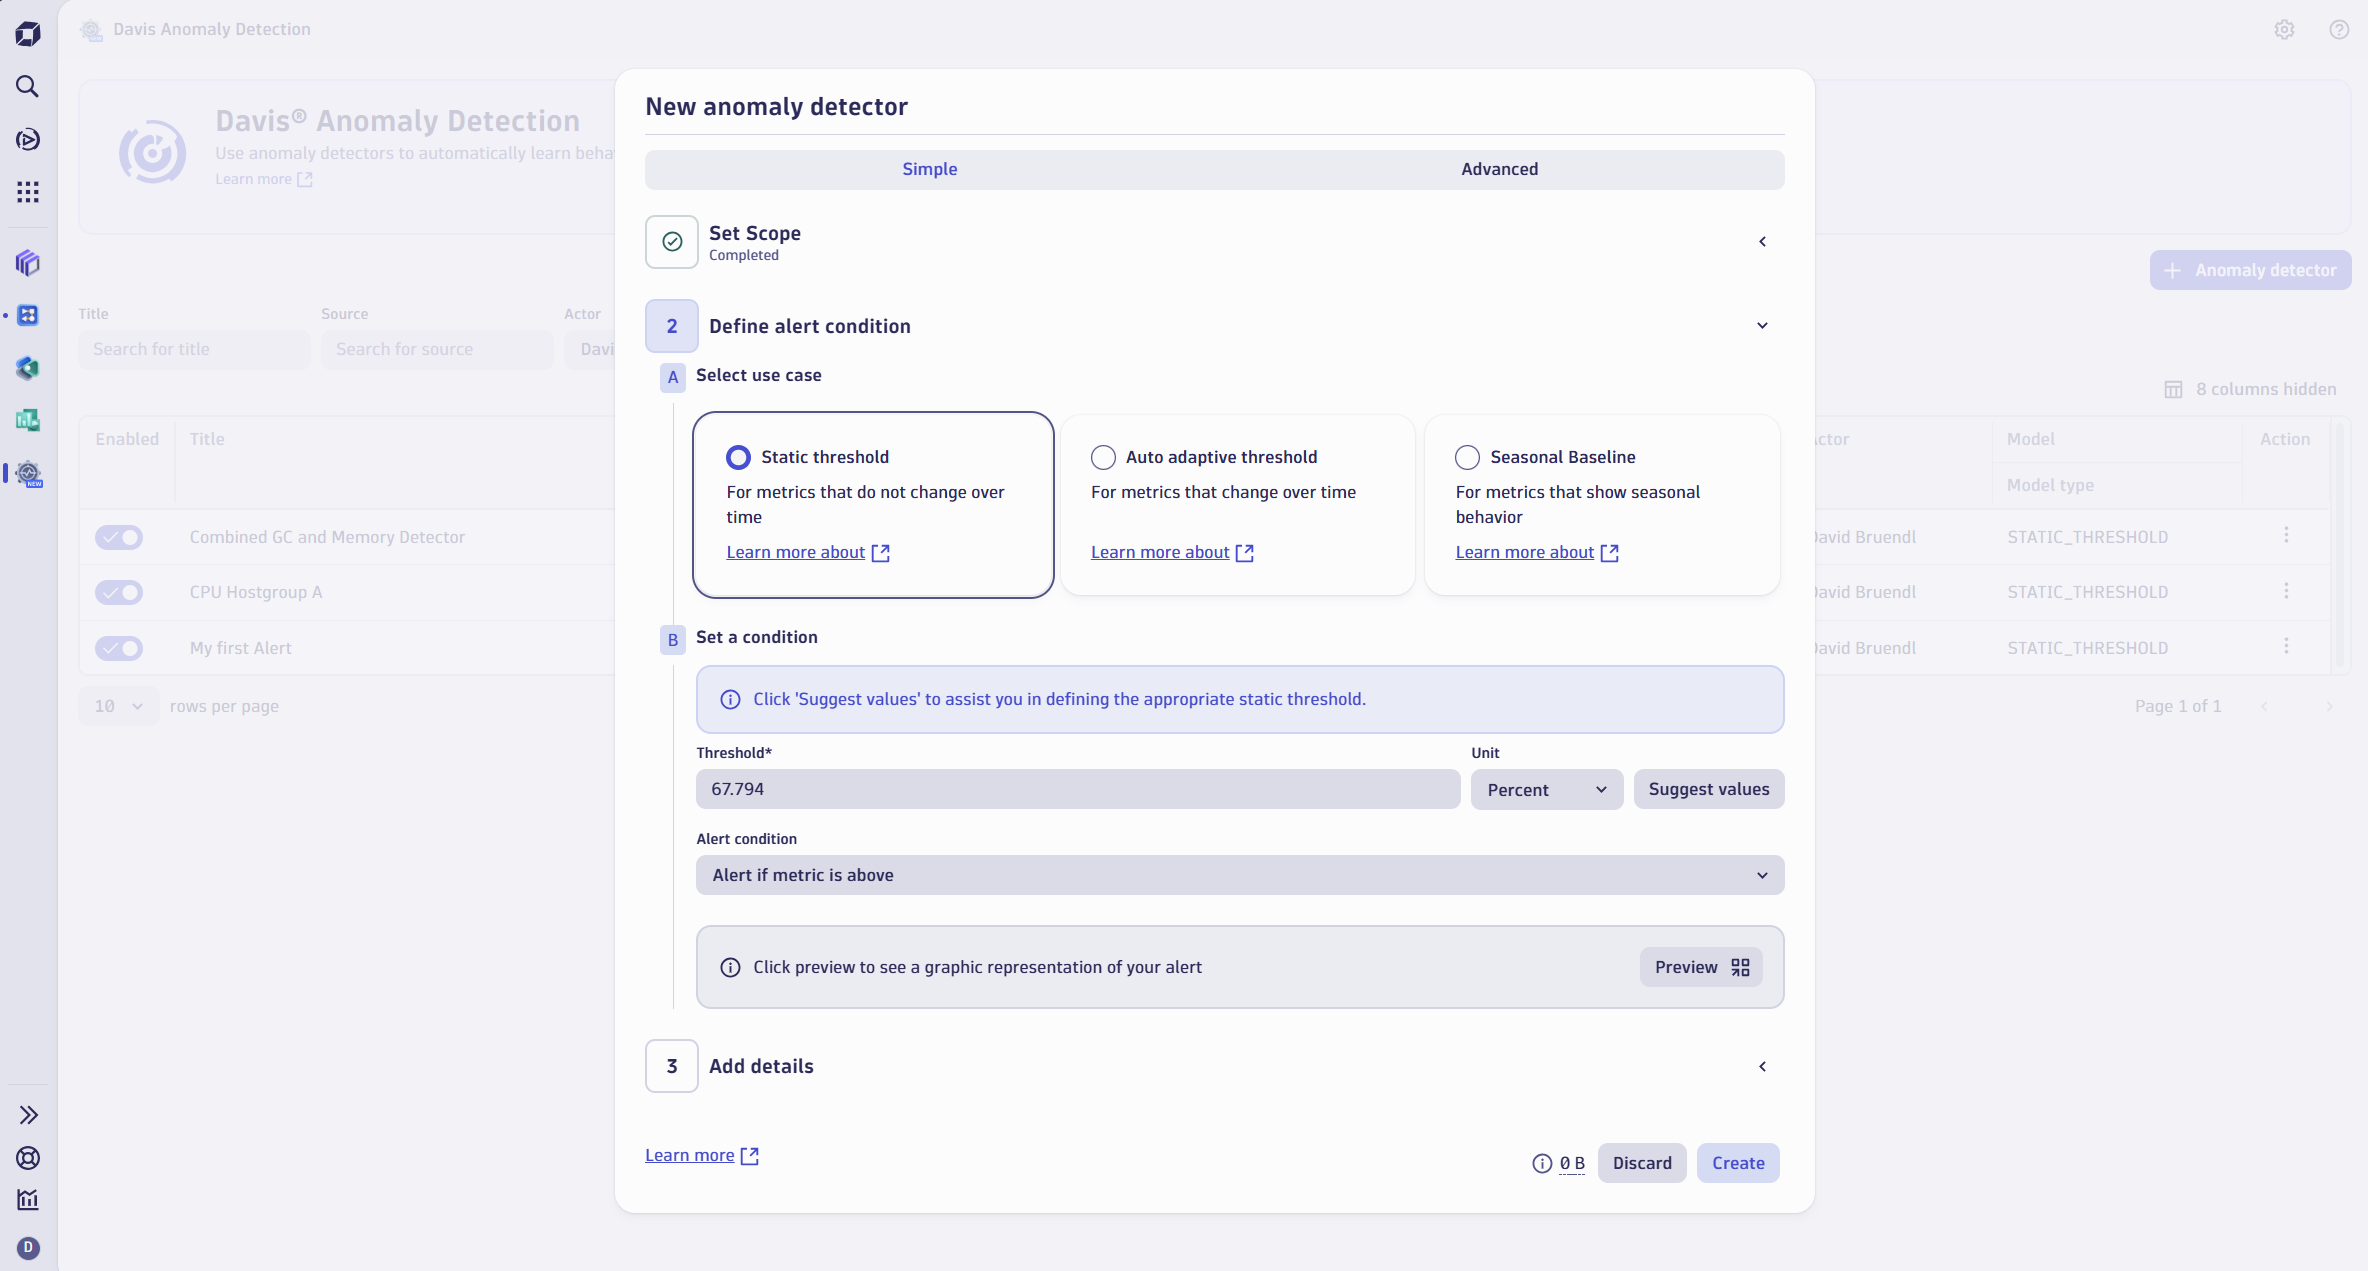Image resolution: width=2368 pixels, height=1271 pixels.
Task: Expand the sidebar with double chevron
Action: coord(28,1115)
